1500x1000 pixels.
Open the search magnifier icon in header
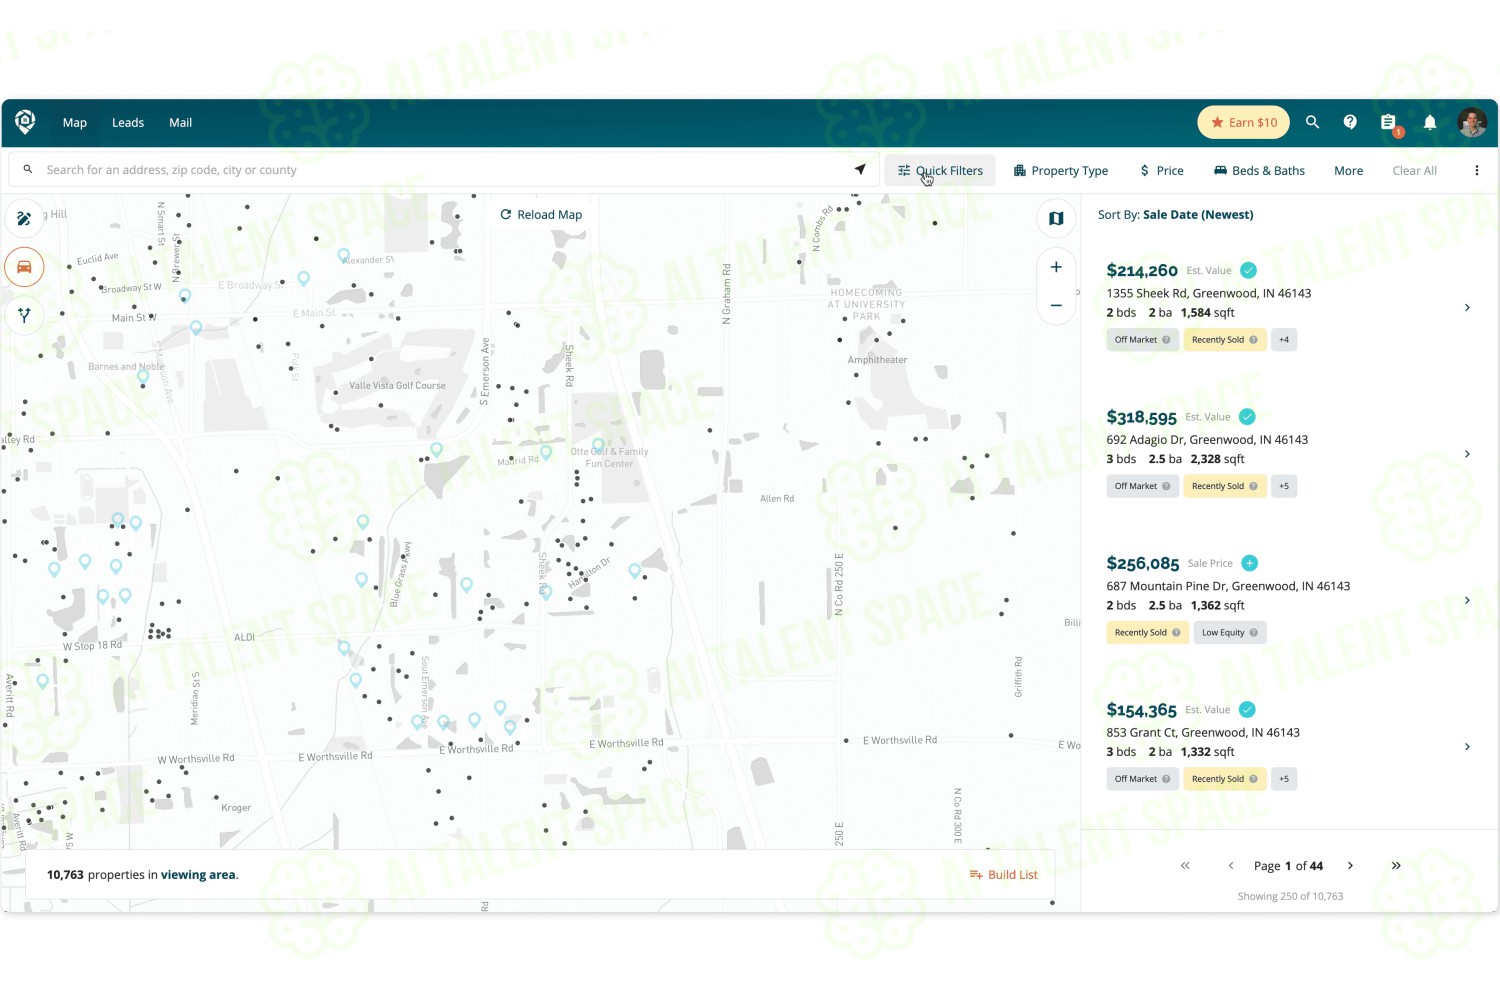1313,122
